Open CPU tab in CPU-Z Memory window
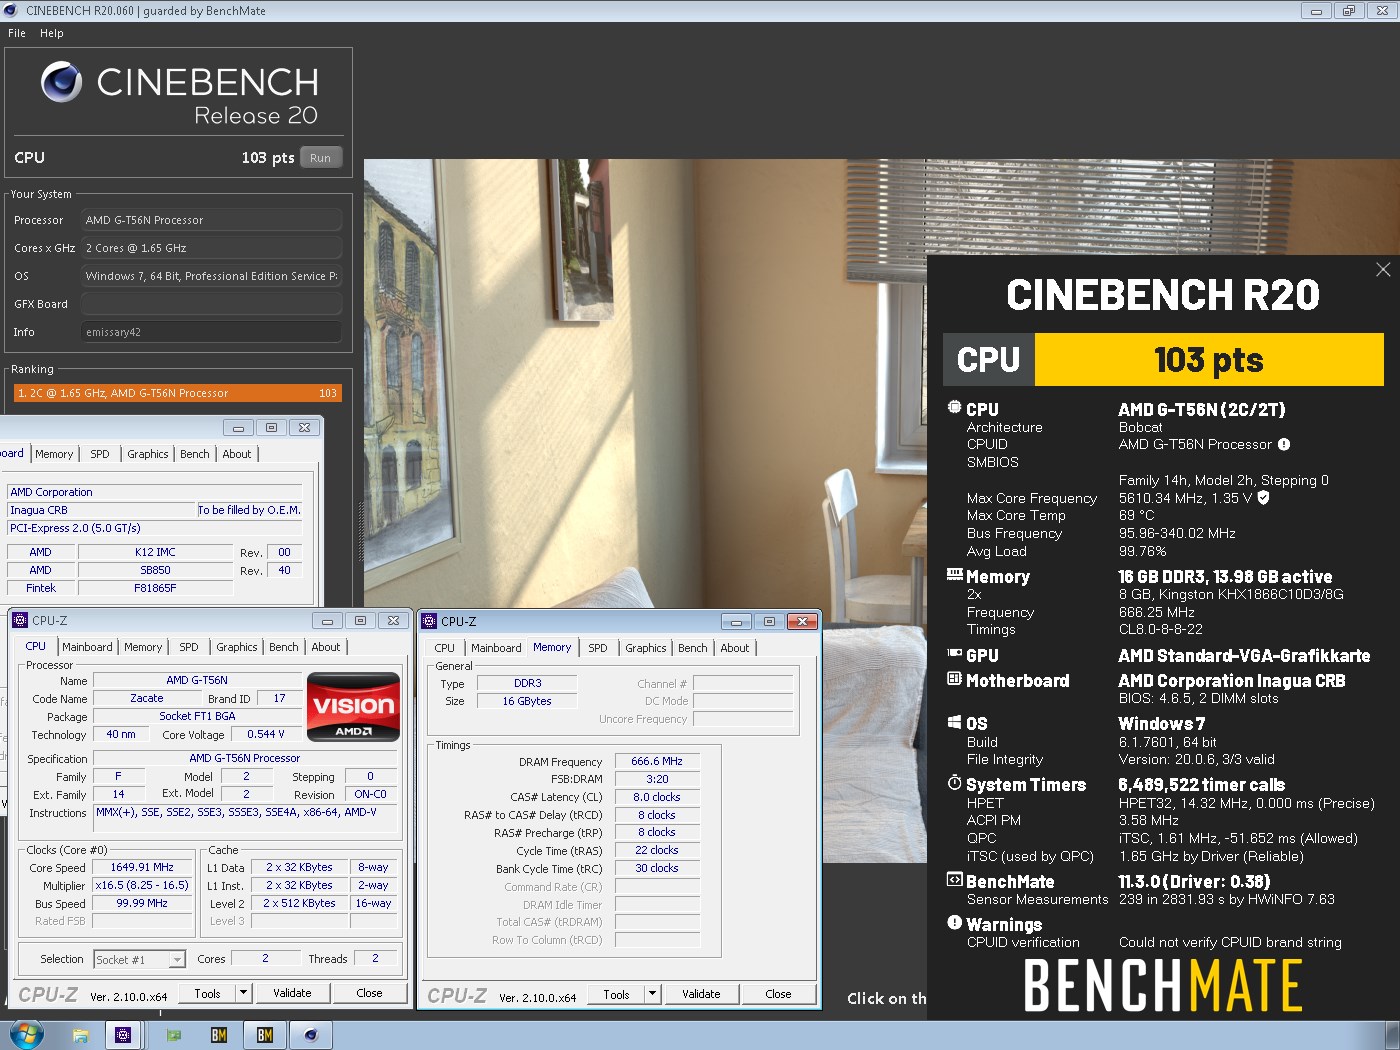The width and height of the screenshot is (1400, 1050). [445, 648]
